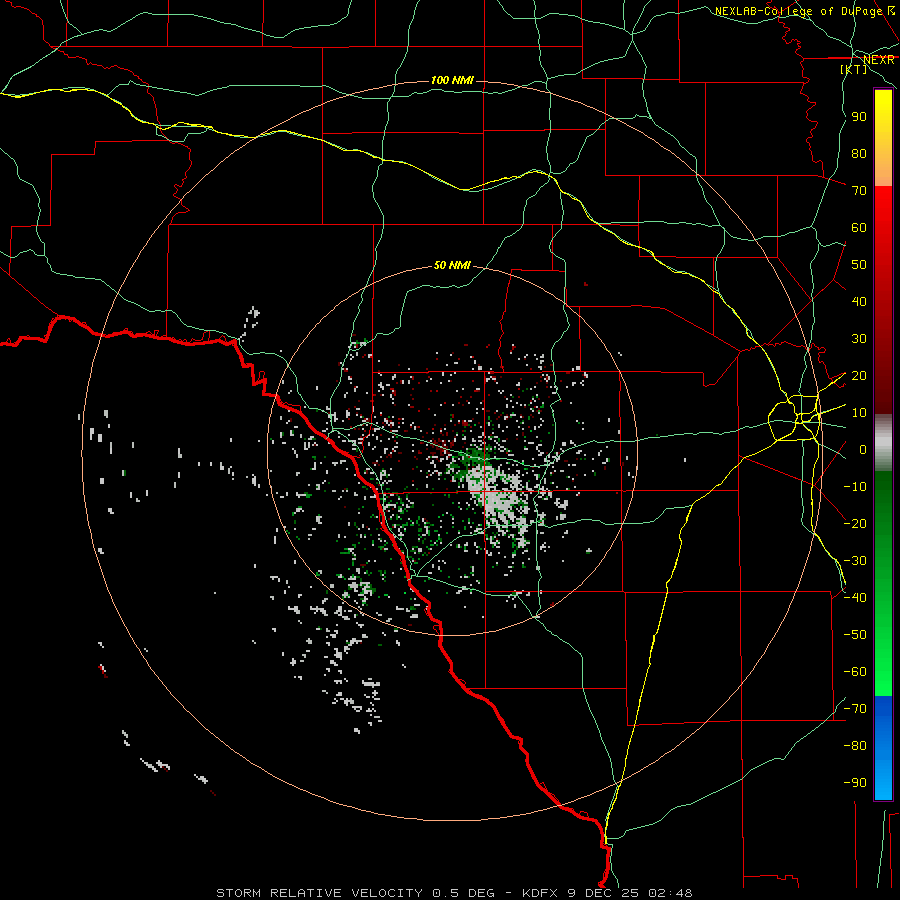Click the -90 value on velocity scale

point(855,783)
